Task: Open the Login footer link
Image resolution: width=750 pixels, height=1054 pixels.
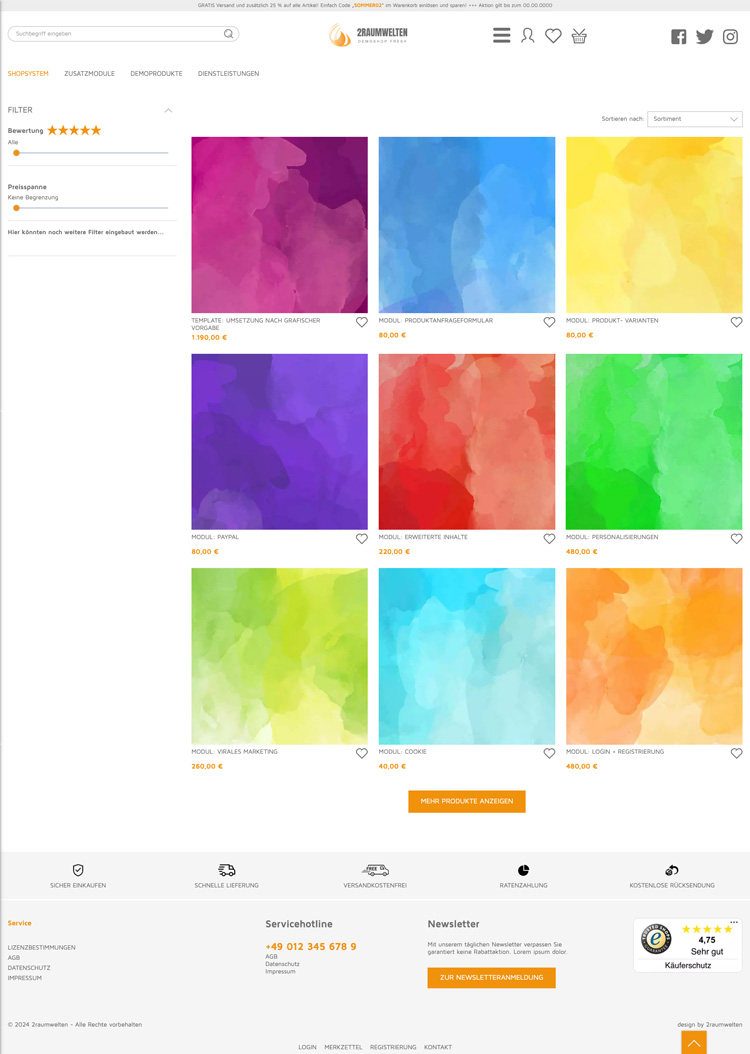Action: tap(307, 1047)
